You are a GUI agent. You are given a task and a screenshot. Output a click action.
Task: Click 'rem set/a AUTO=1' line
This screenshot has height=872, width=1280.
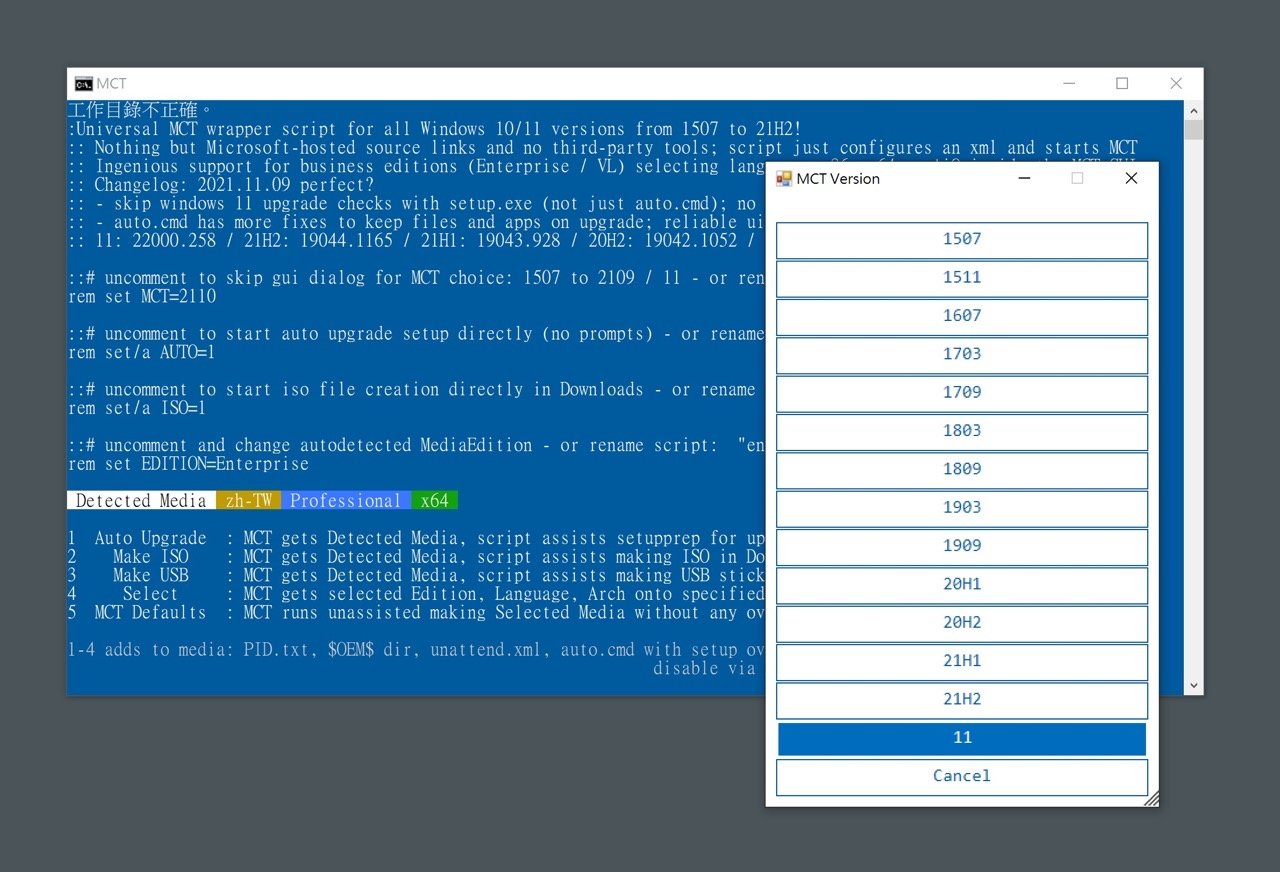(x=142, y=353)
